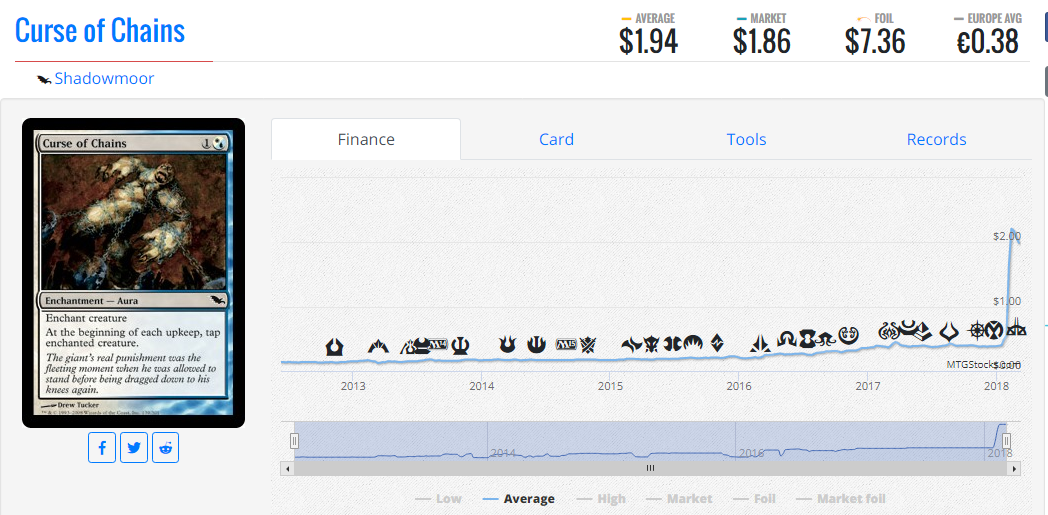Click the $2.00 y-axis label

(1007, 236)
